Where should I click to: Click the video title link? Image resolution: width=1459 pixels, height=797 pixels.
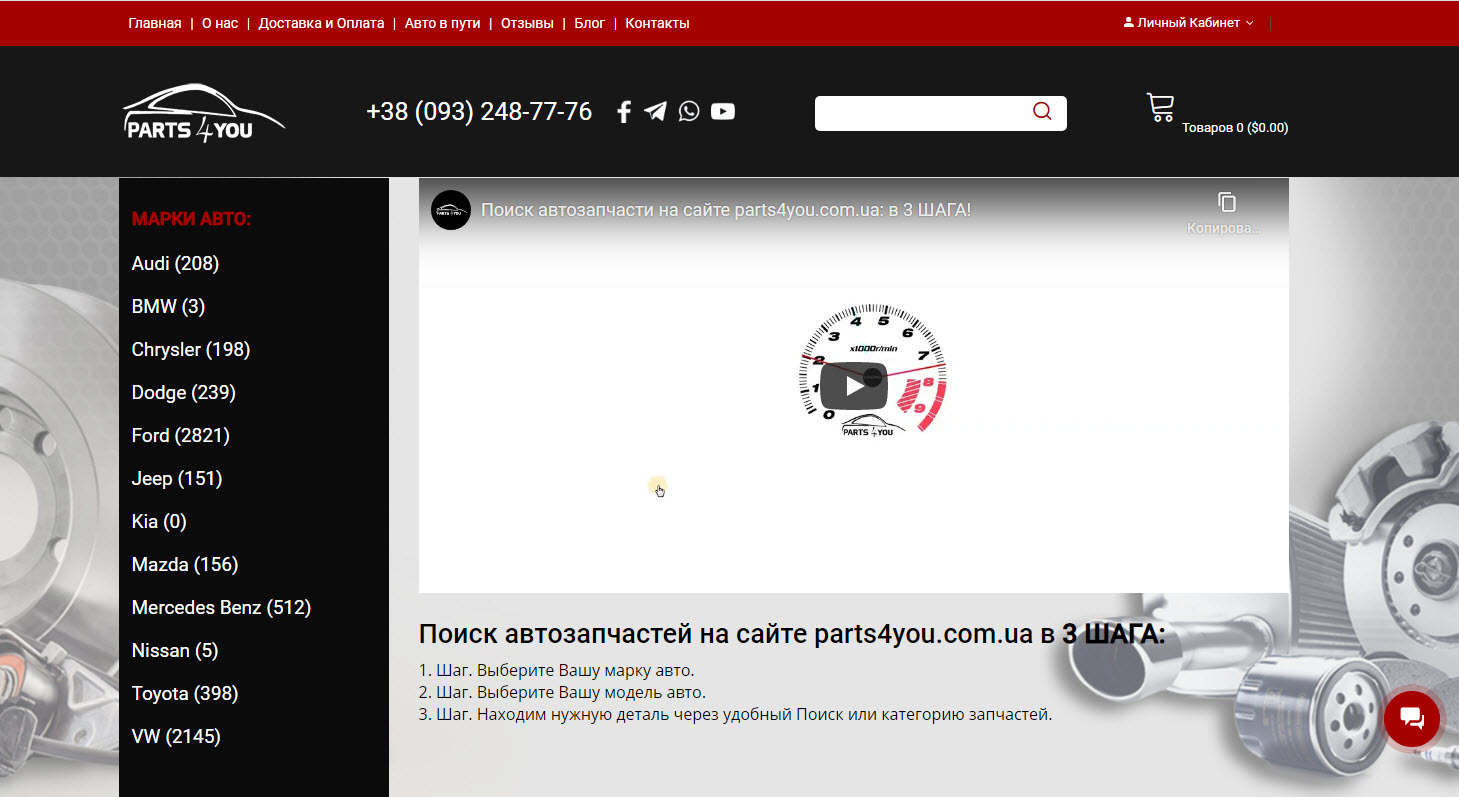(x=726, y=210)
